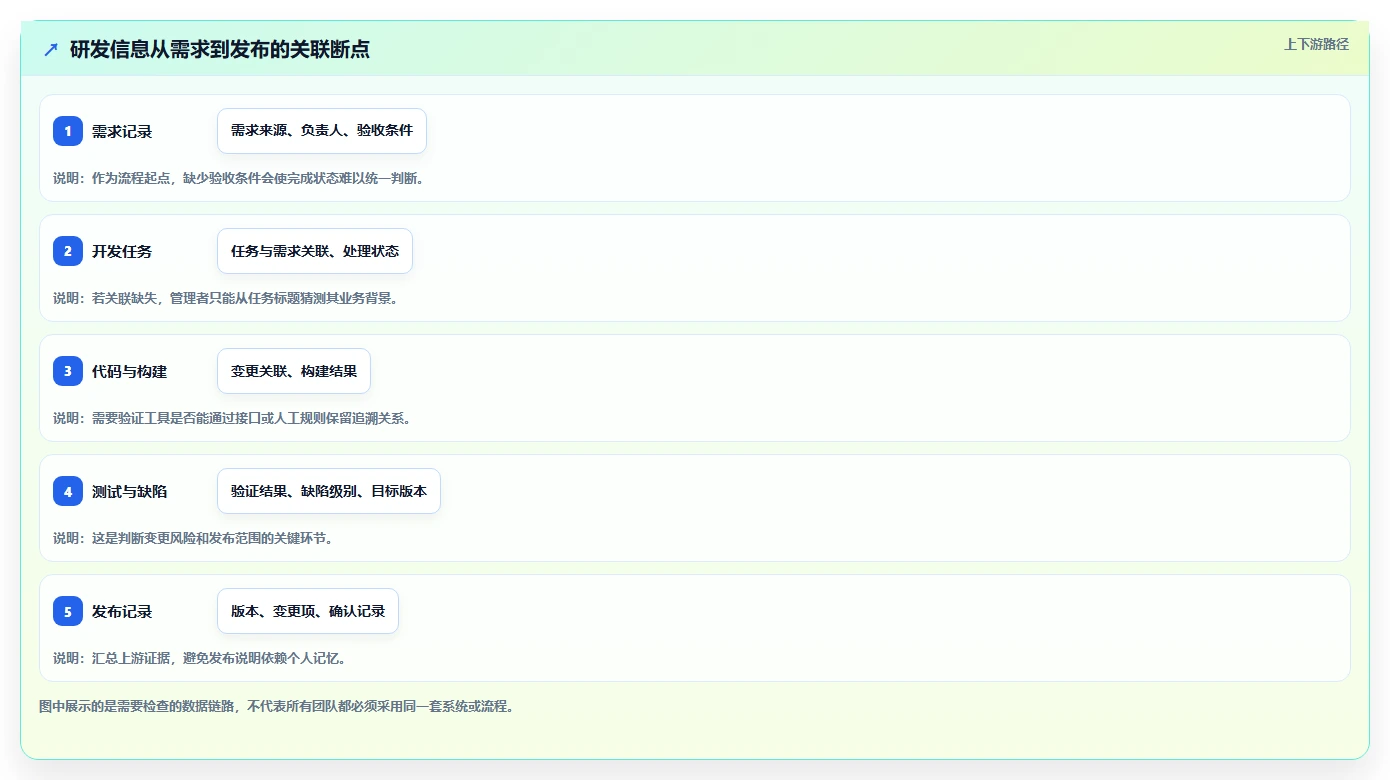This screenshot has width=1390, height=780.
Task: Click the title 研发信息从需求到发布的关联断点
Action: click(220, 49)
